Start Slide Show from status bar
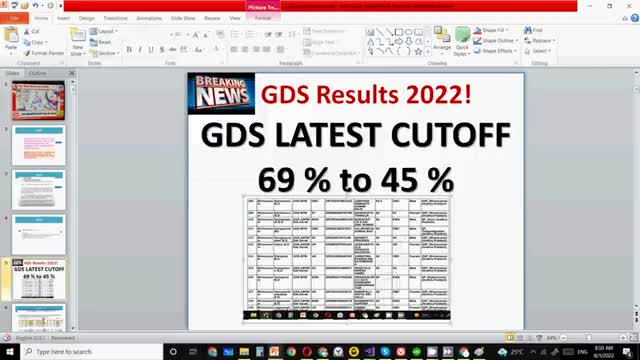This screenshot has height=360, width=640. (x=540, y=338)
